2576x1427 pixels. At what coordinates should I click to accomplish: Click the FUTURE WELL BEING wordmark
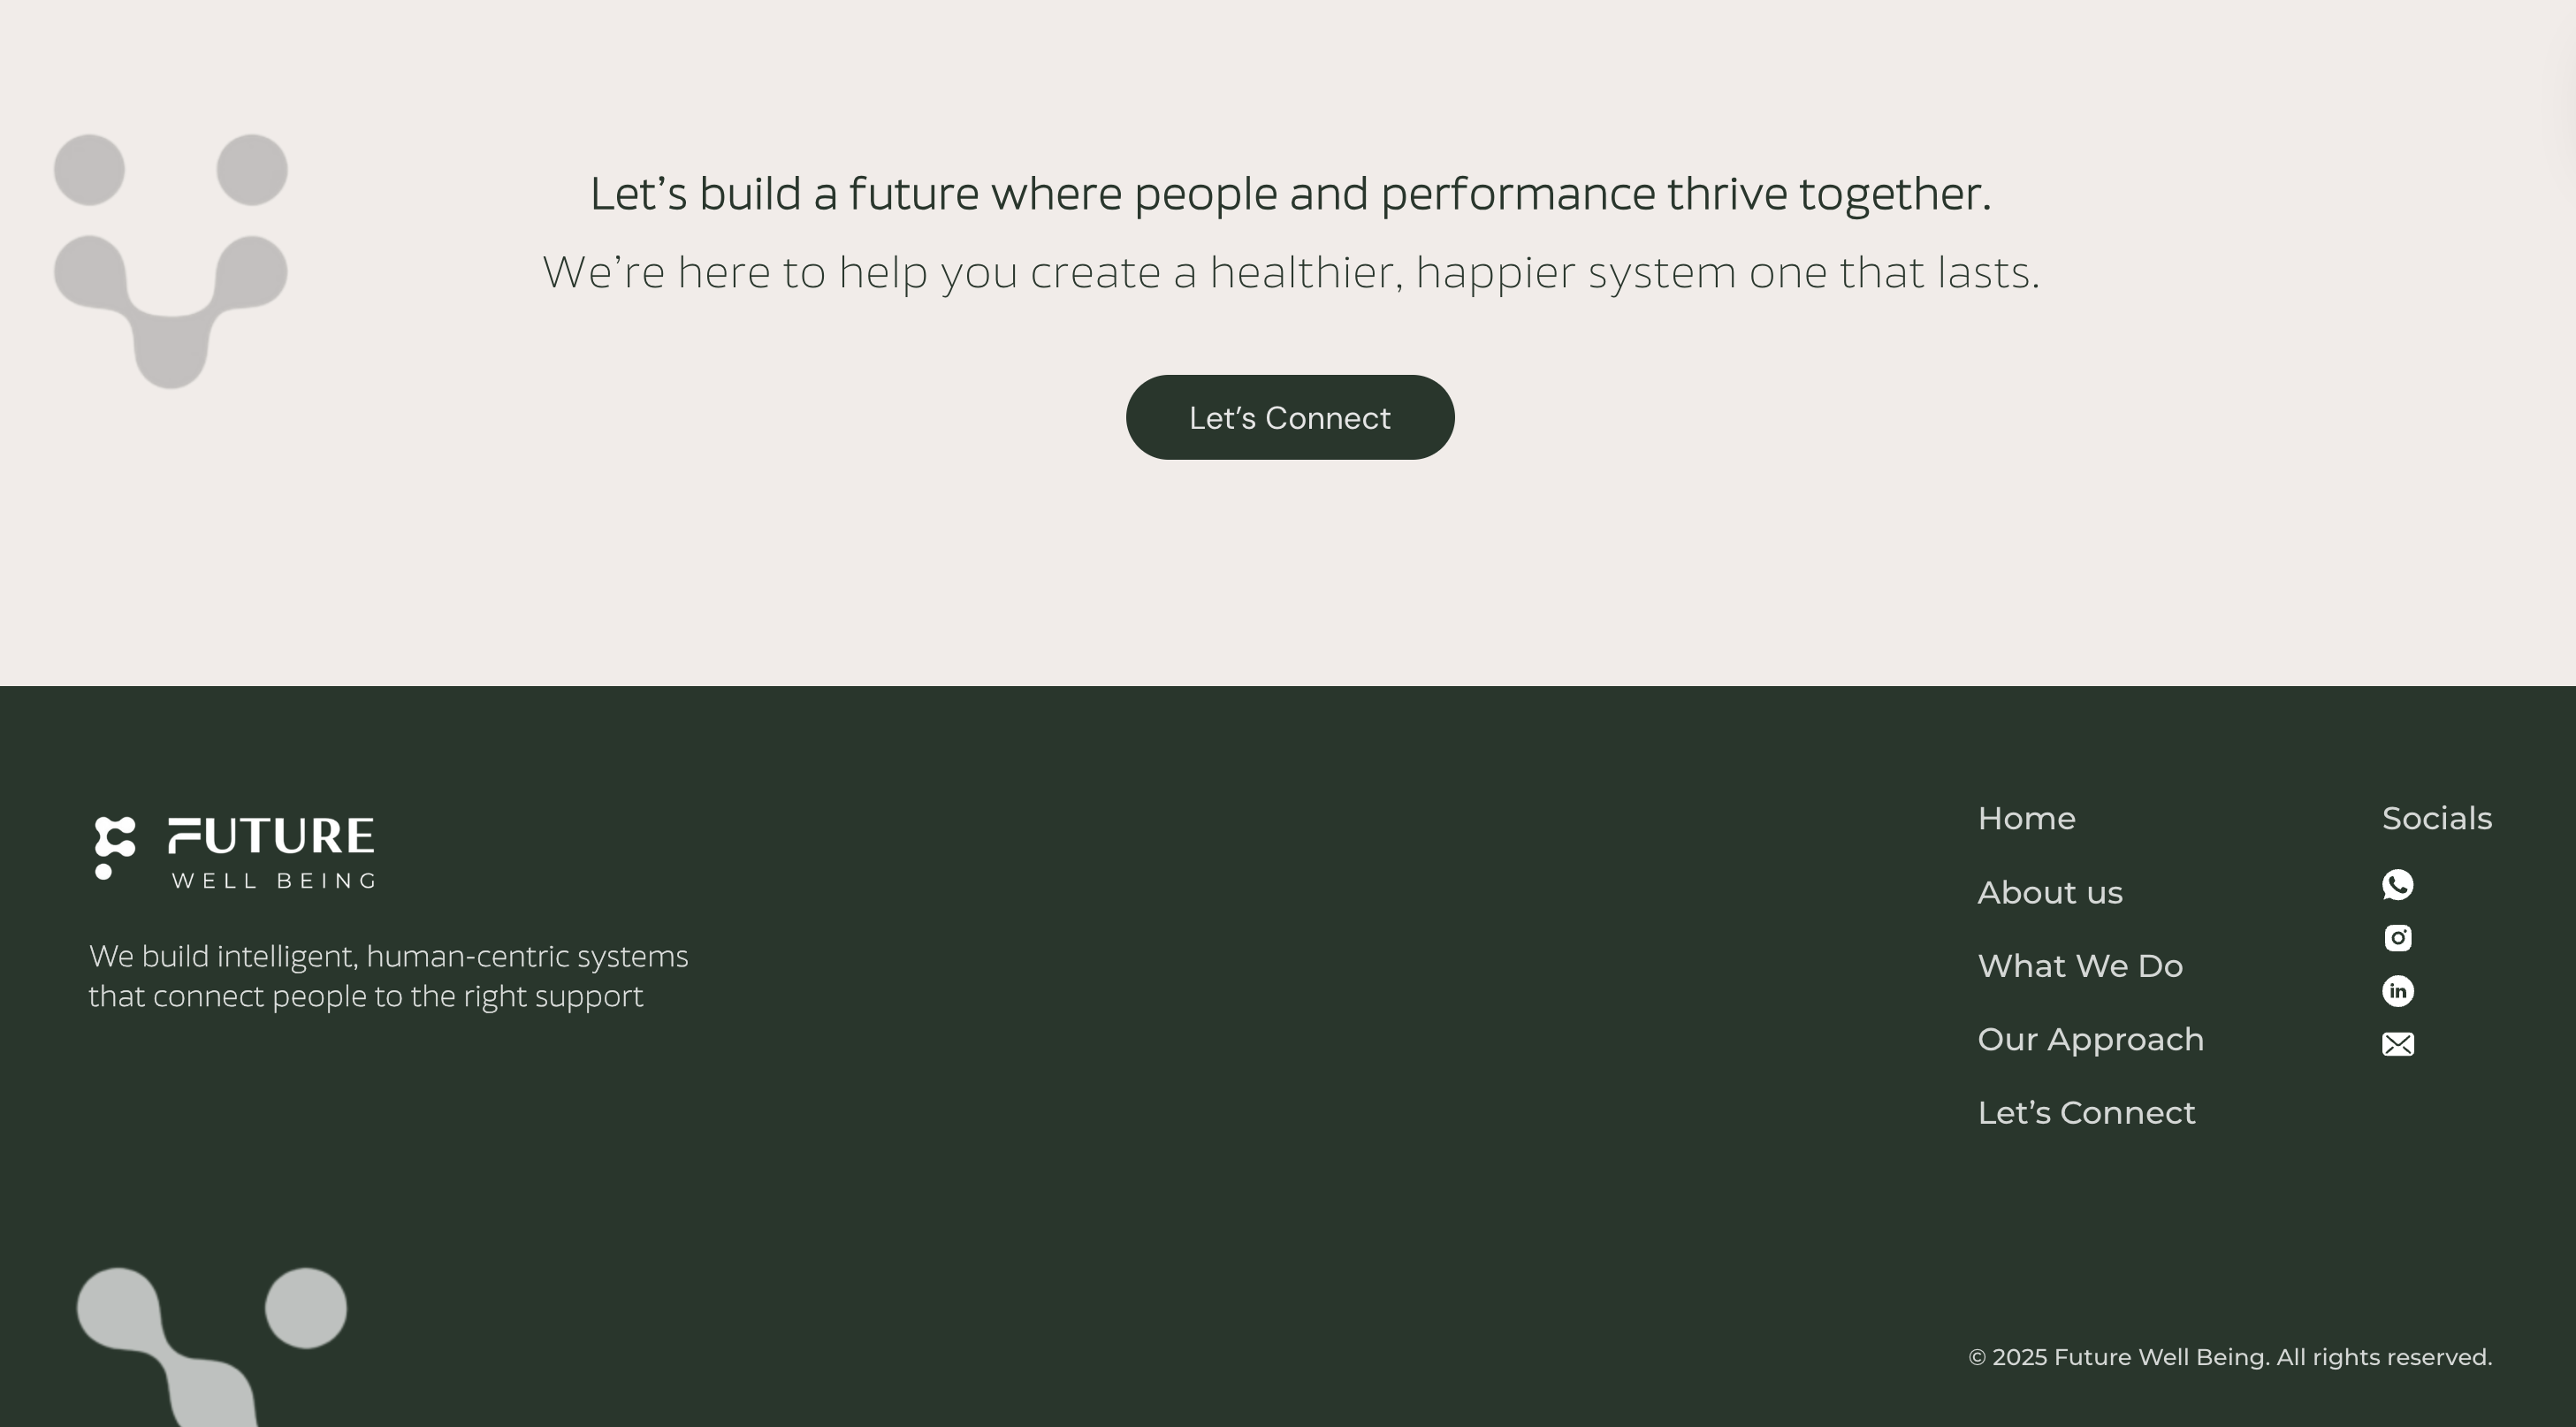[271, 837]
